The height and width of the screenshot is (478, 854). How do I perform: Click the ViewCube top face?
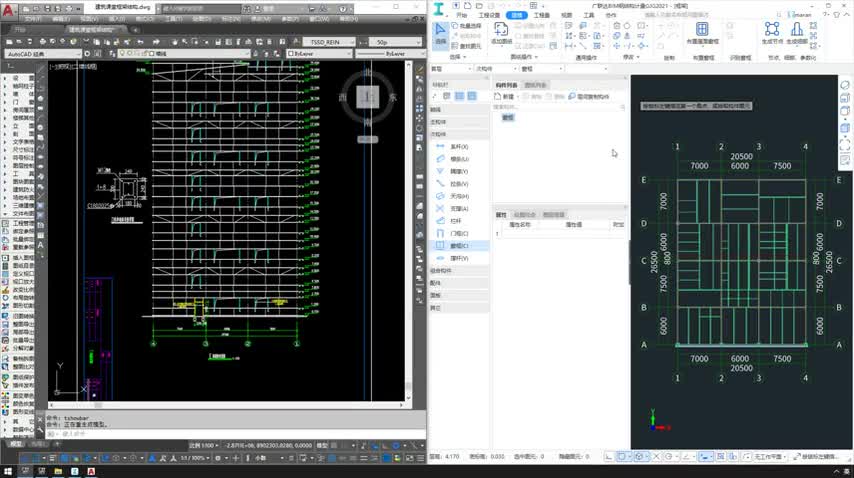point(368,96)
